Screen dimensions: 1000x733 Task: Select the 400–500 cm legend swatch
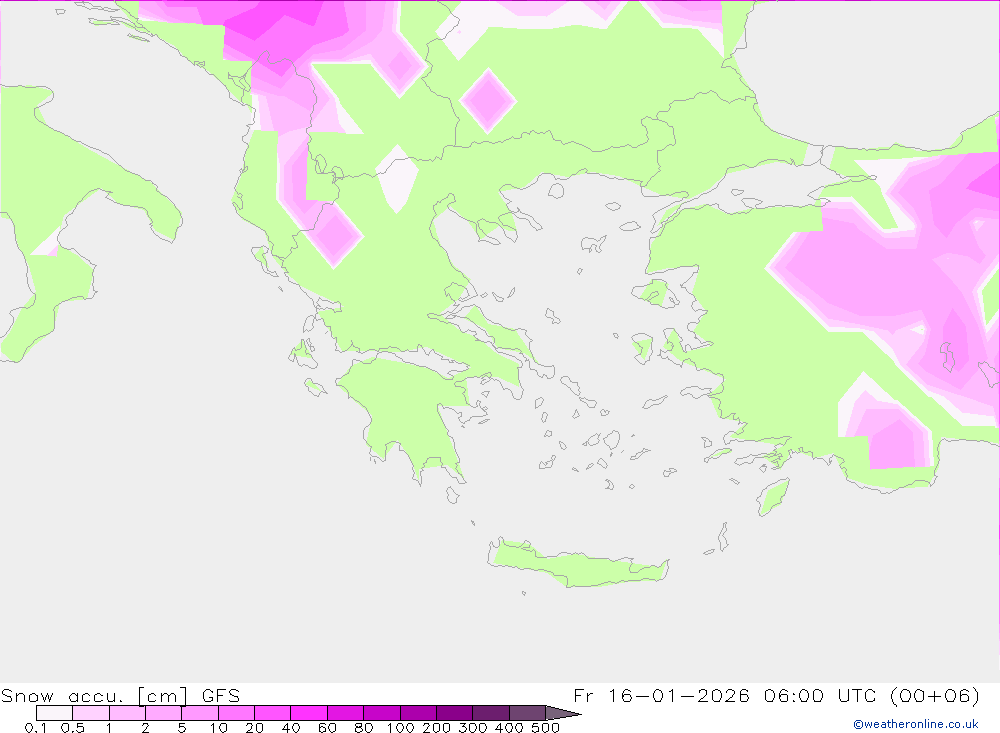527,713
